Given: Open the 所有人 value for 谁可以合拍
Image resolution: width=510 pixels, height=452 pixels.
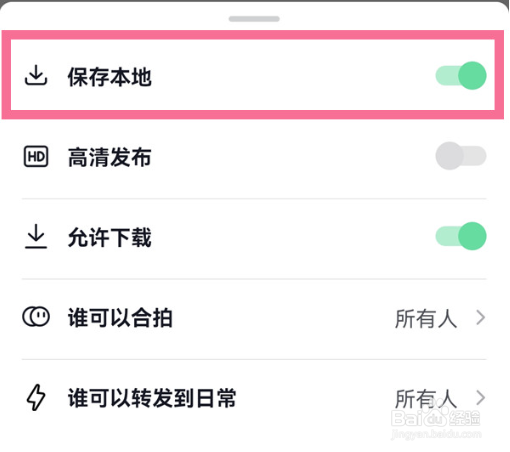Looking at the screenshot, I should [426, 319].
